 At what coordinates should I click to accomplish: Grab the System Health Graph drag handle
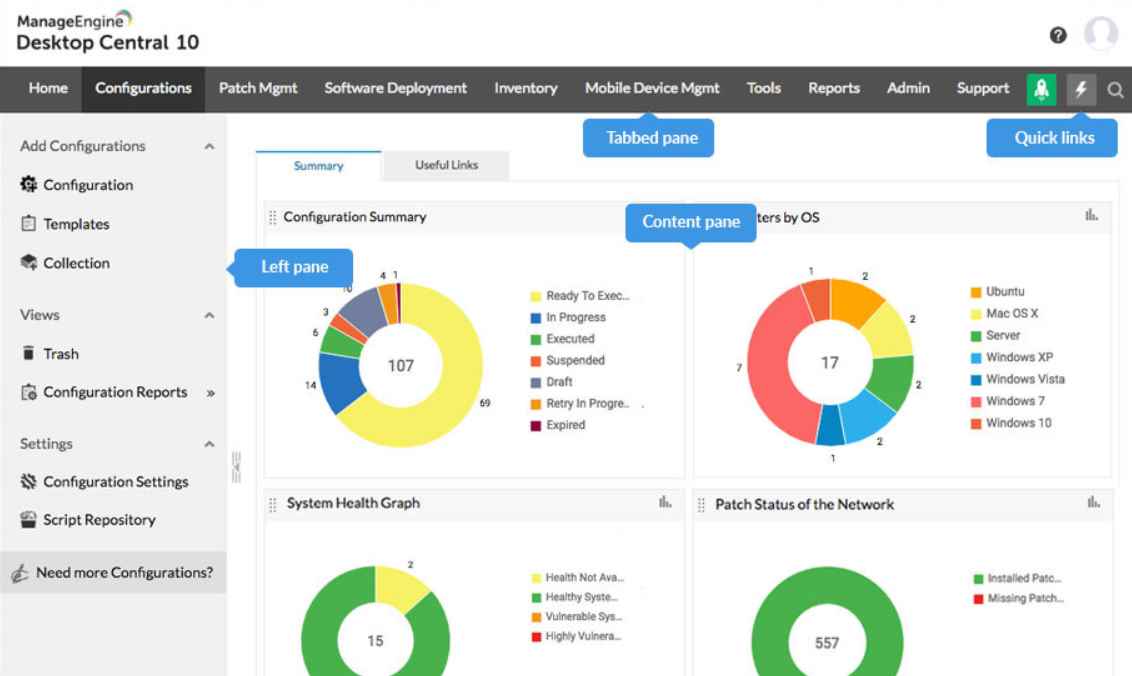tap(272, 504)
